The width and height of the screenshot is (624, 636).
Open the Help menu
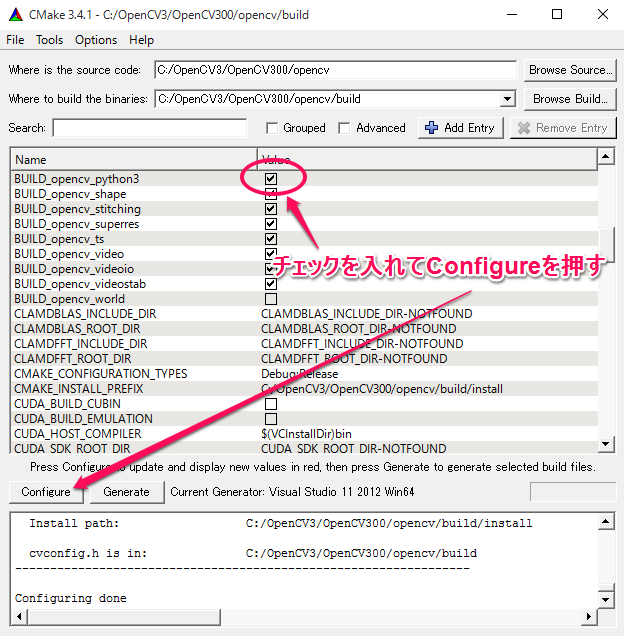(x=142, y=40)
